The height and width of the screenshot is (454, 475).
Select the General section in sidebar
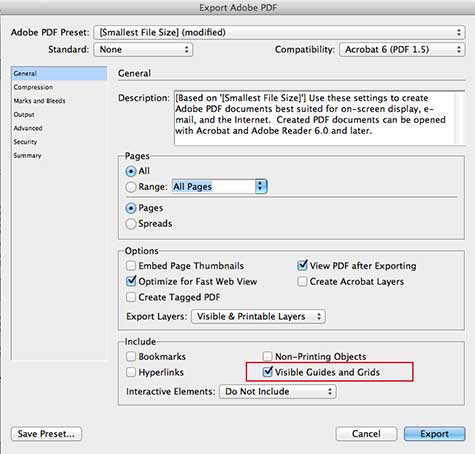click(59, 73)
